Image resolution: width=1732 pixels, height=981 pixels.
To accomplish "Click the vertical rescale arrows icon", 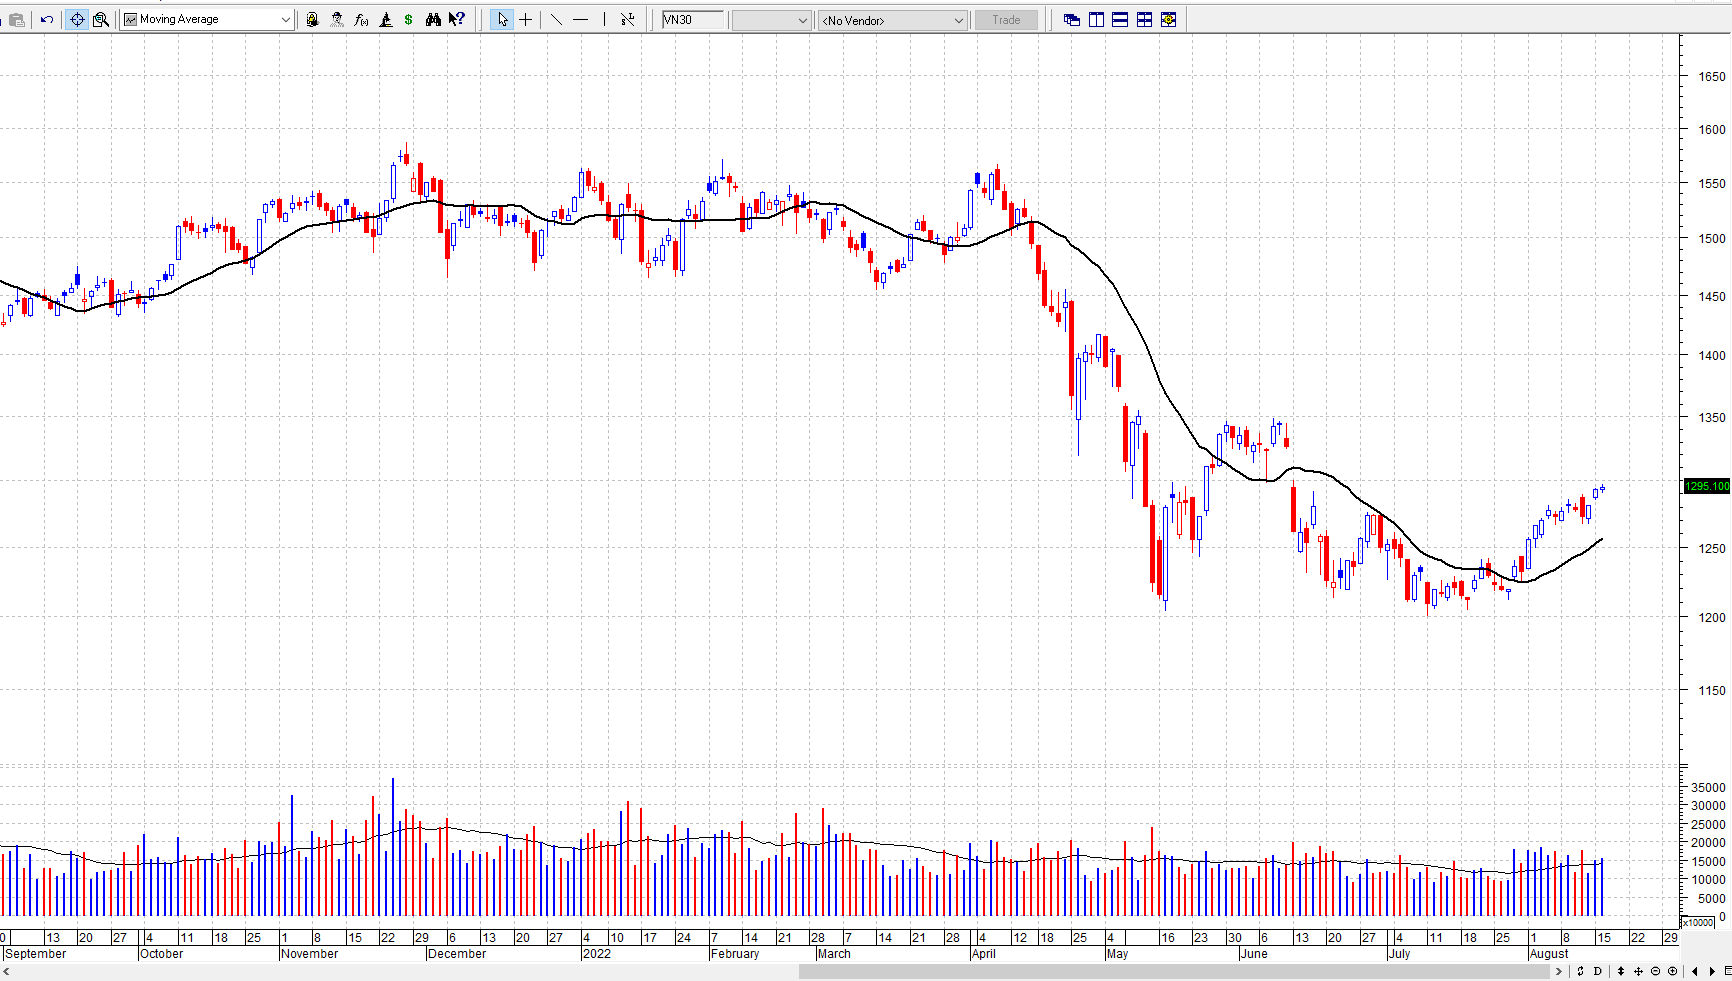I will (x=1621, y=971).
